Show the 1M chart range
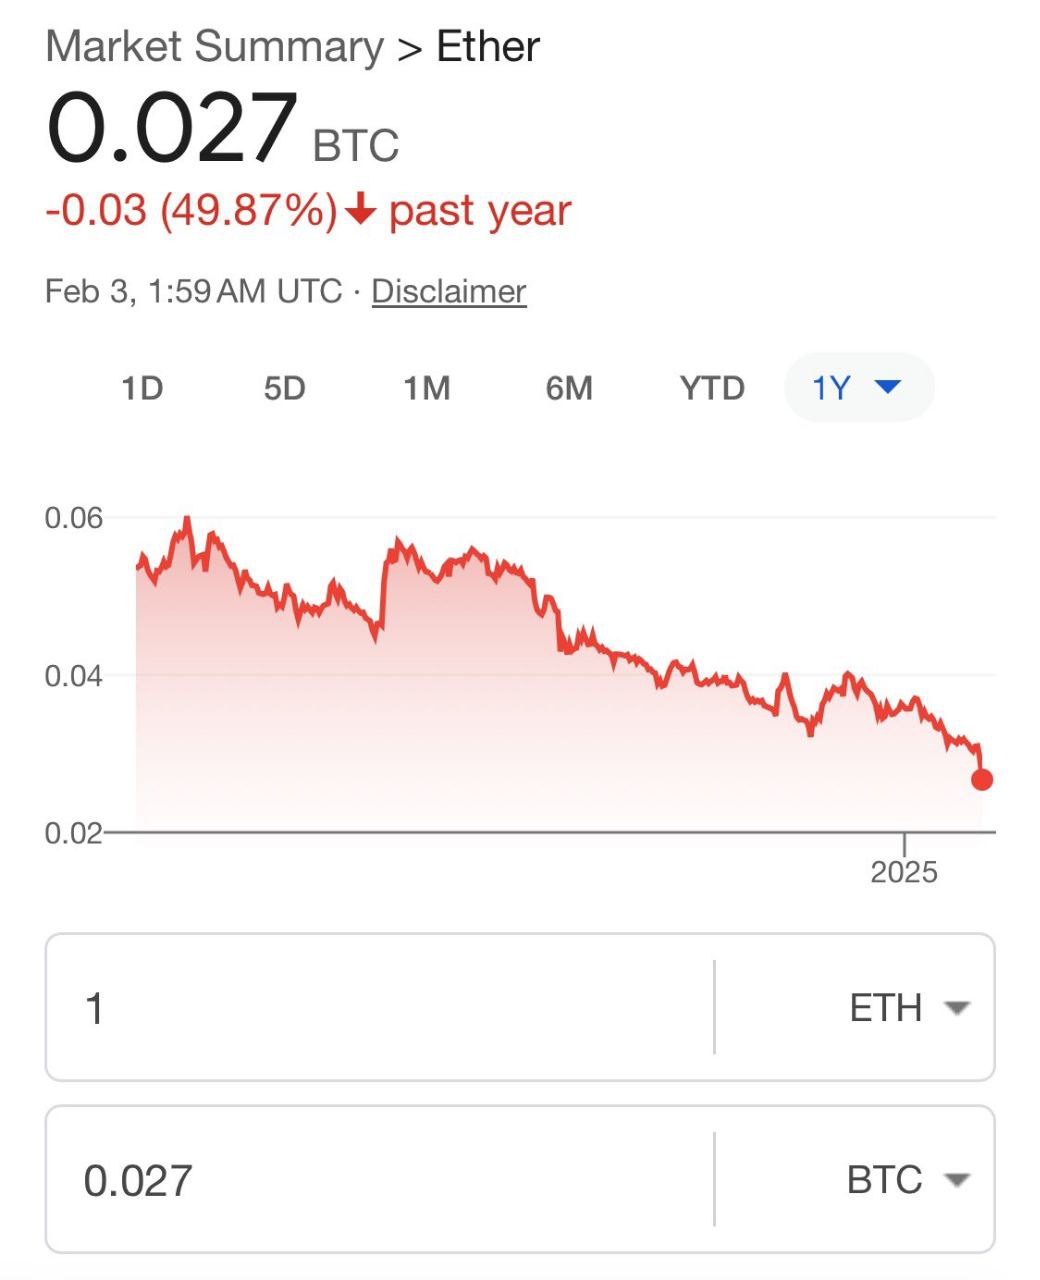This screenshot has height=1280, width=1040. pyautogui.click(x=427, y=387)
